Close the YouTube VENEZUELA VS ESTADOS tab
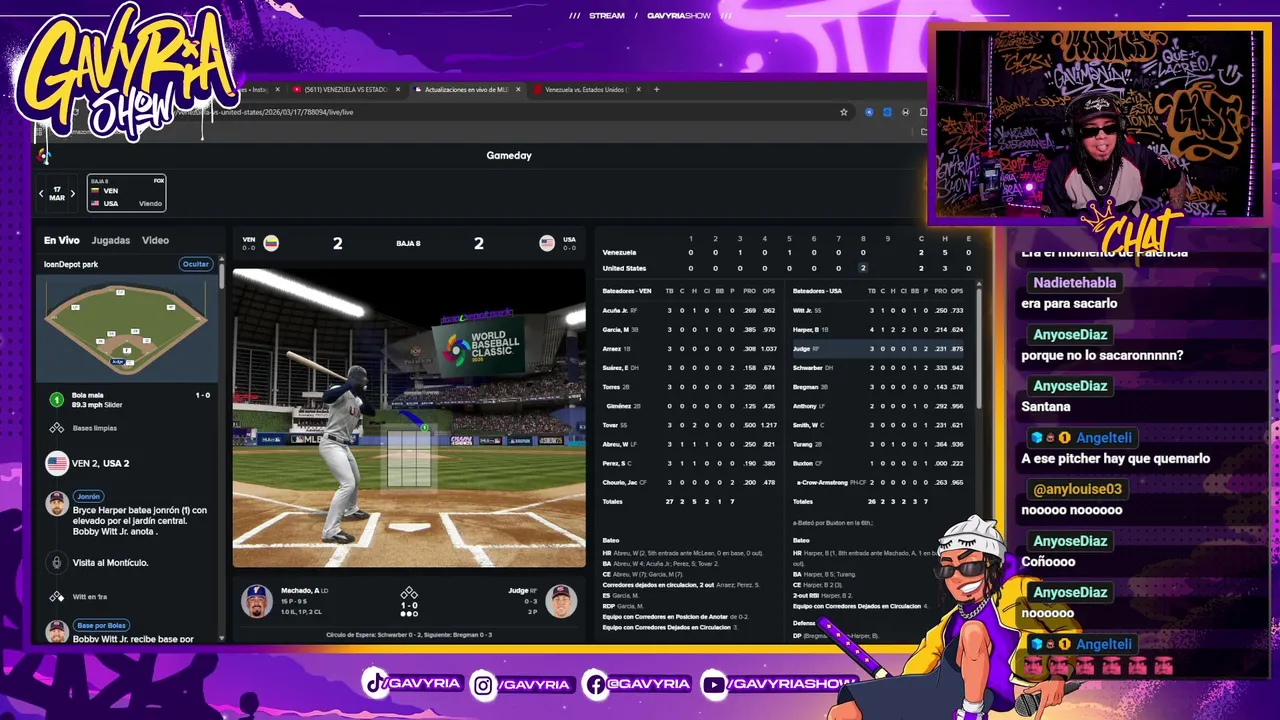The image size is (1280, 720). [397, 89]
